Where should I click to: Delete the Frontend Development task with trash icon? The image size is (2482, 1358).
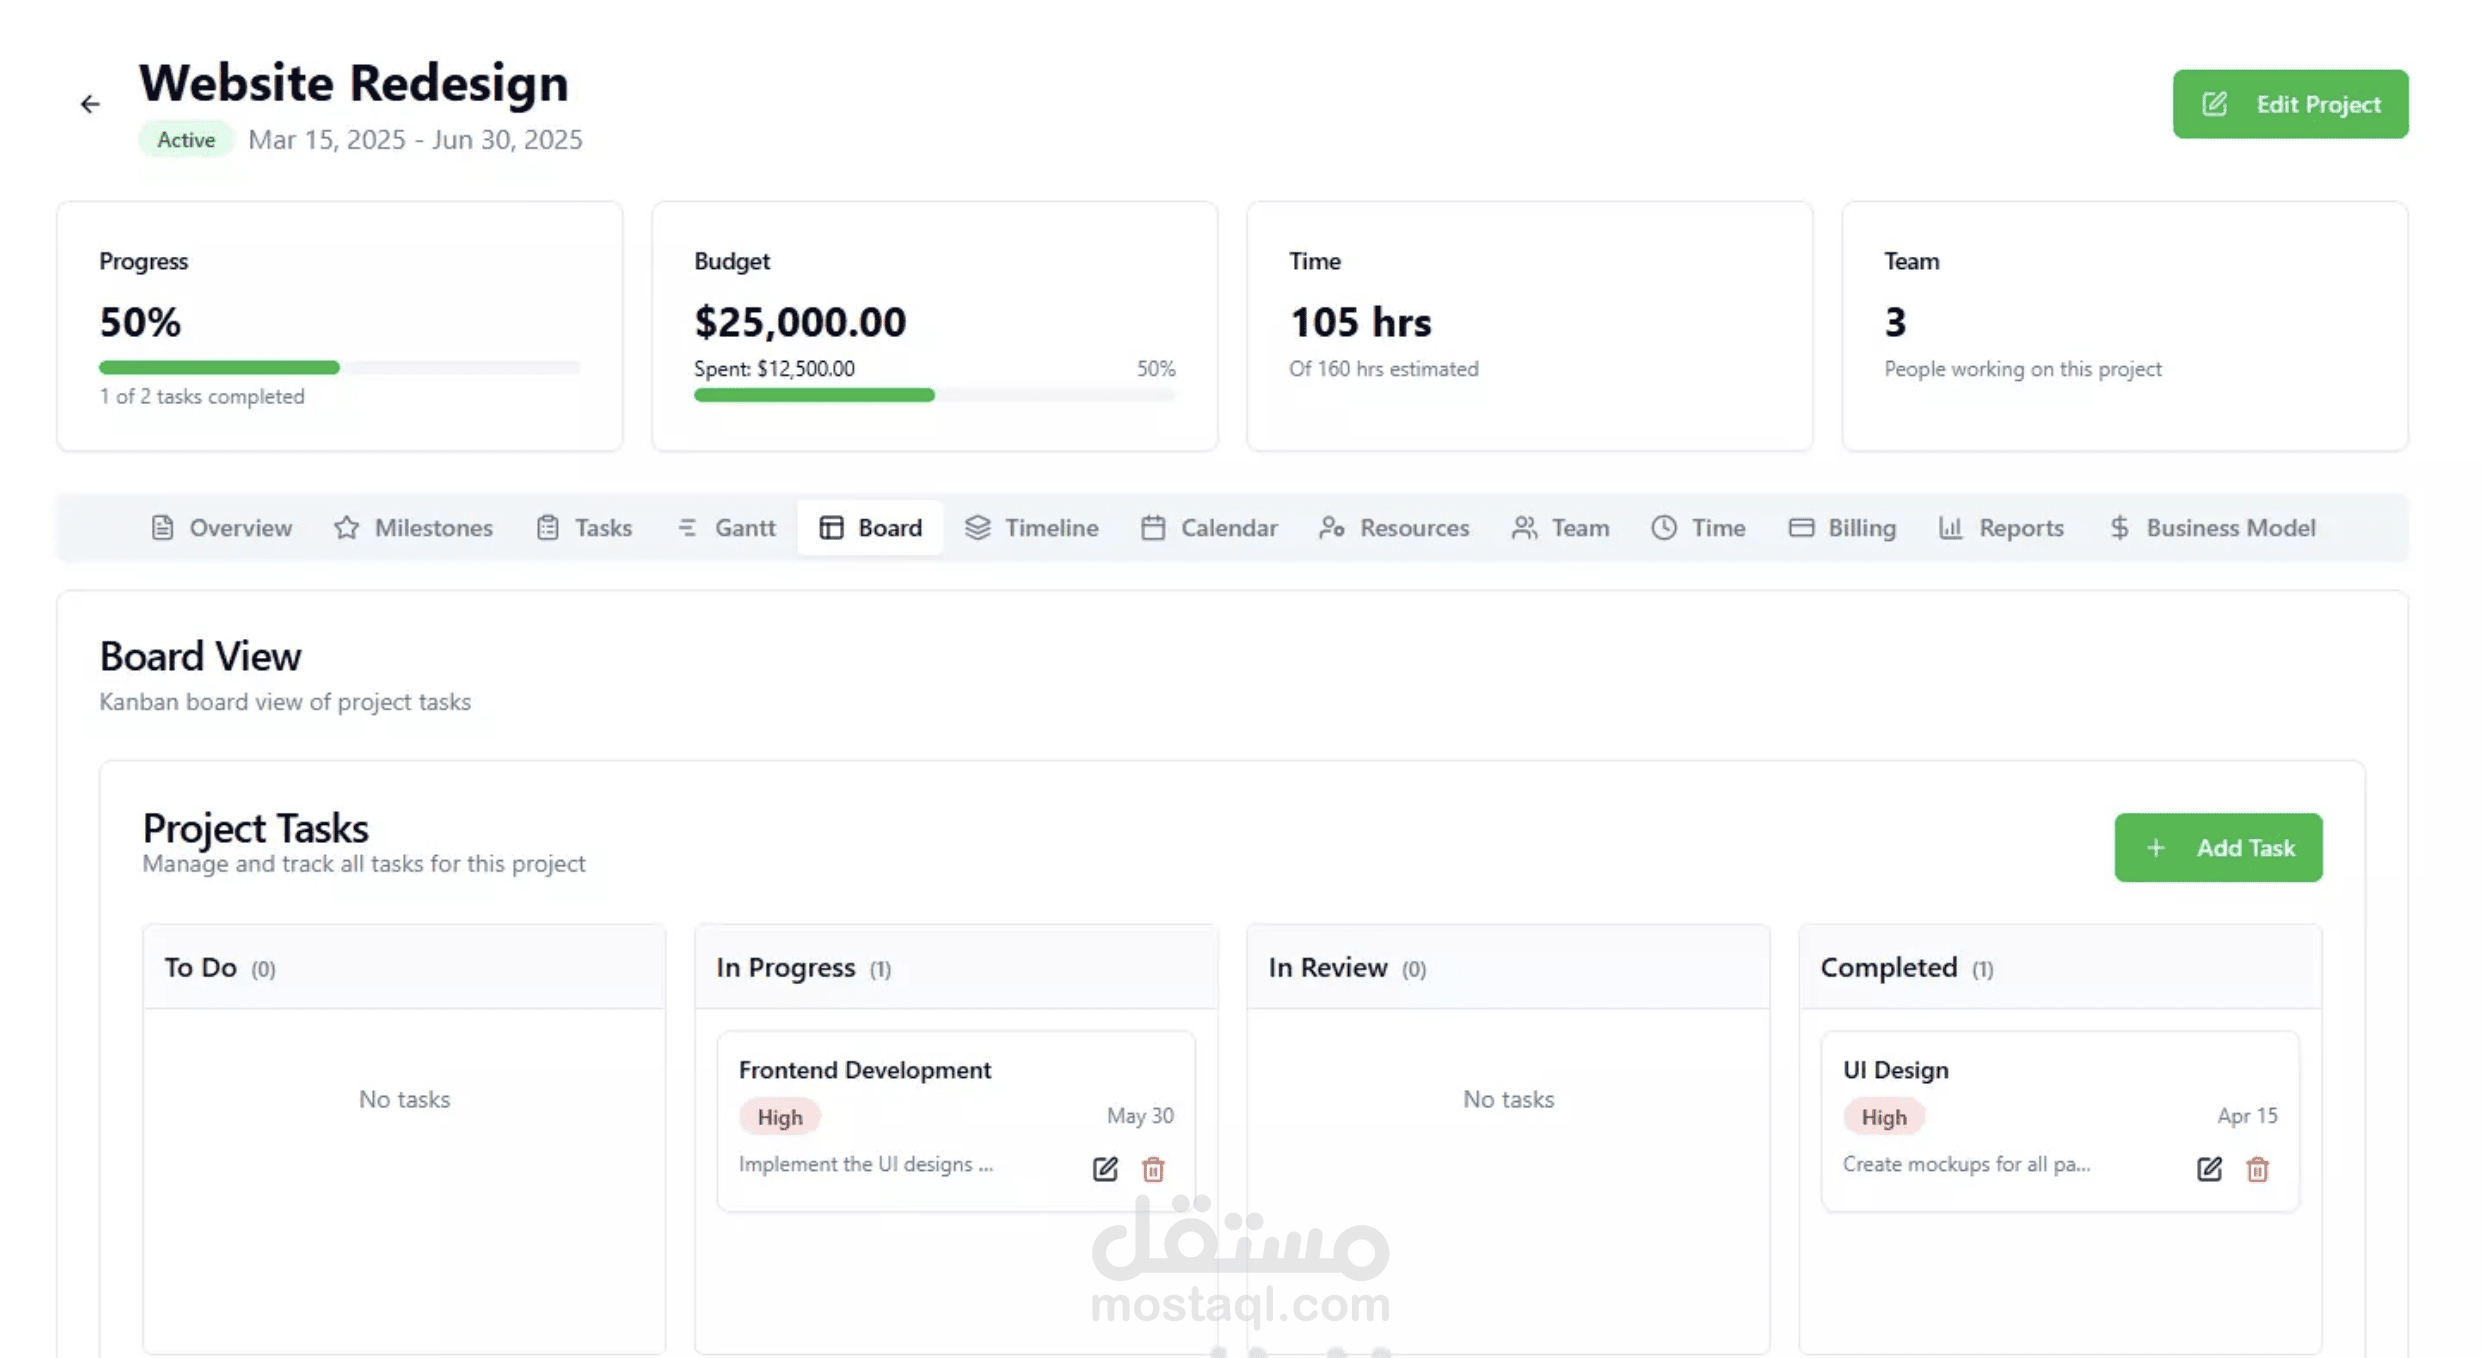1153,1169
